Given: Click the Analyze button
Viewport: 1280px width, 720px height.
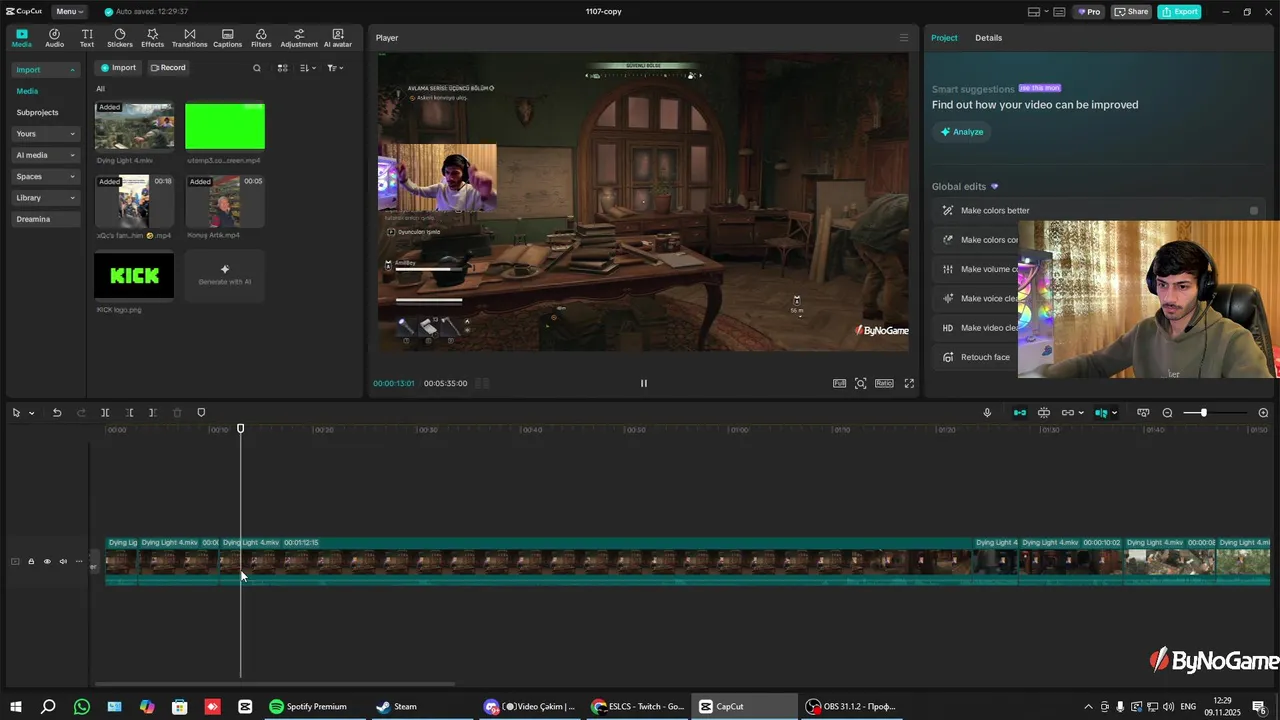Looking at the screenshot, I should point(962,132).
